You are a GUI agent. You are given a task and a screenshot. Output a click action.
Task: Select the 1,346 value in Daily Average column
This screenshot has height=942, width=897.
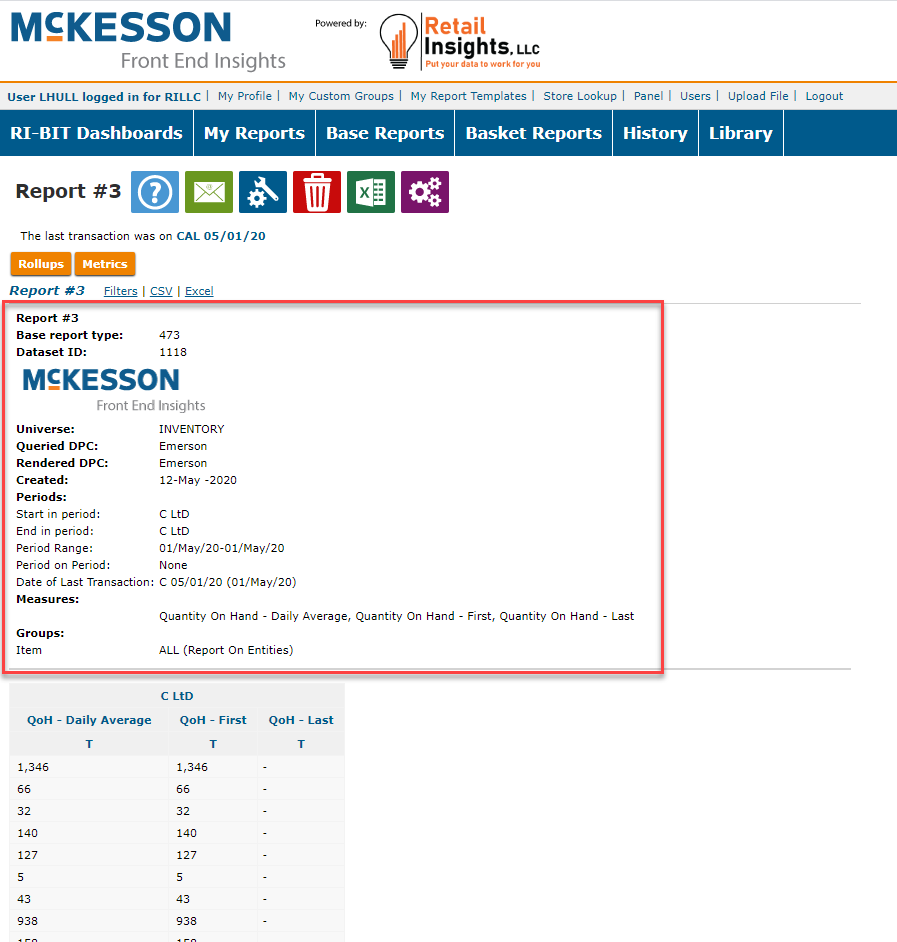click(x=33, y=767)
